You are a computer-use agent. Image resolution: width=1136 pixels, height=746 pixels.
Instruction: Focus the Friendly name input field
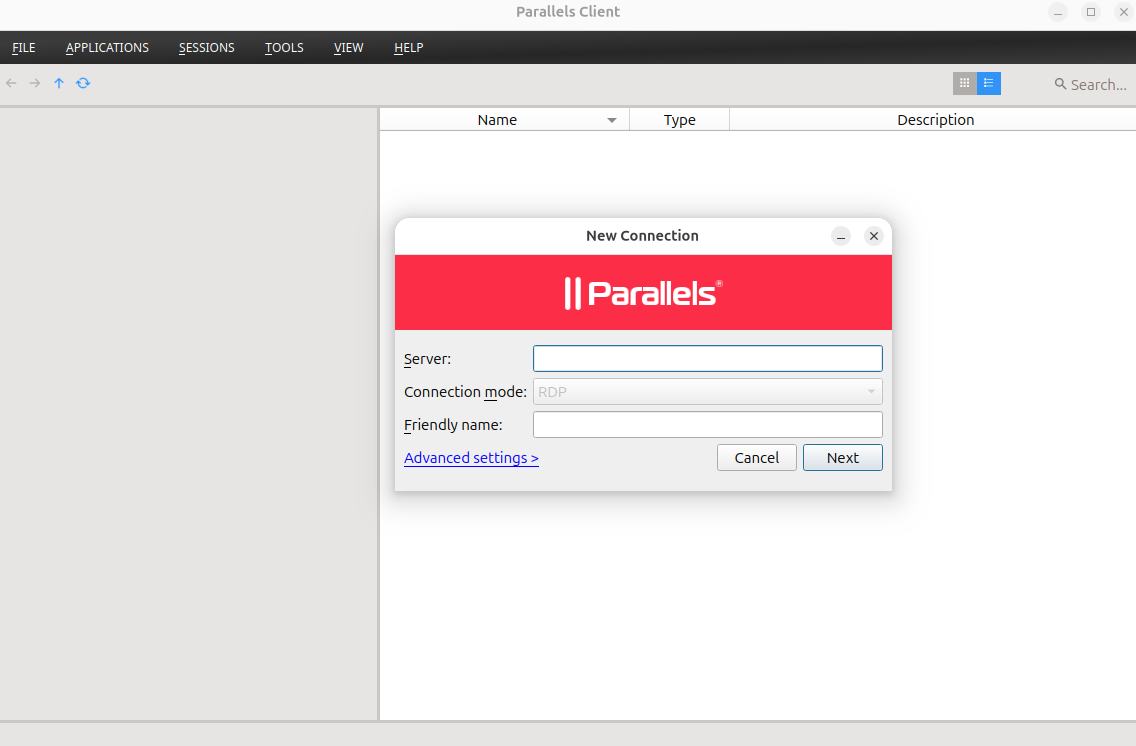tap(708, 424)
